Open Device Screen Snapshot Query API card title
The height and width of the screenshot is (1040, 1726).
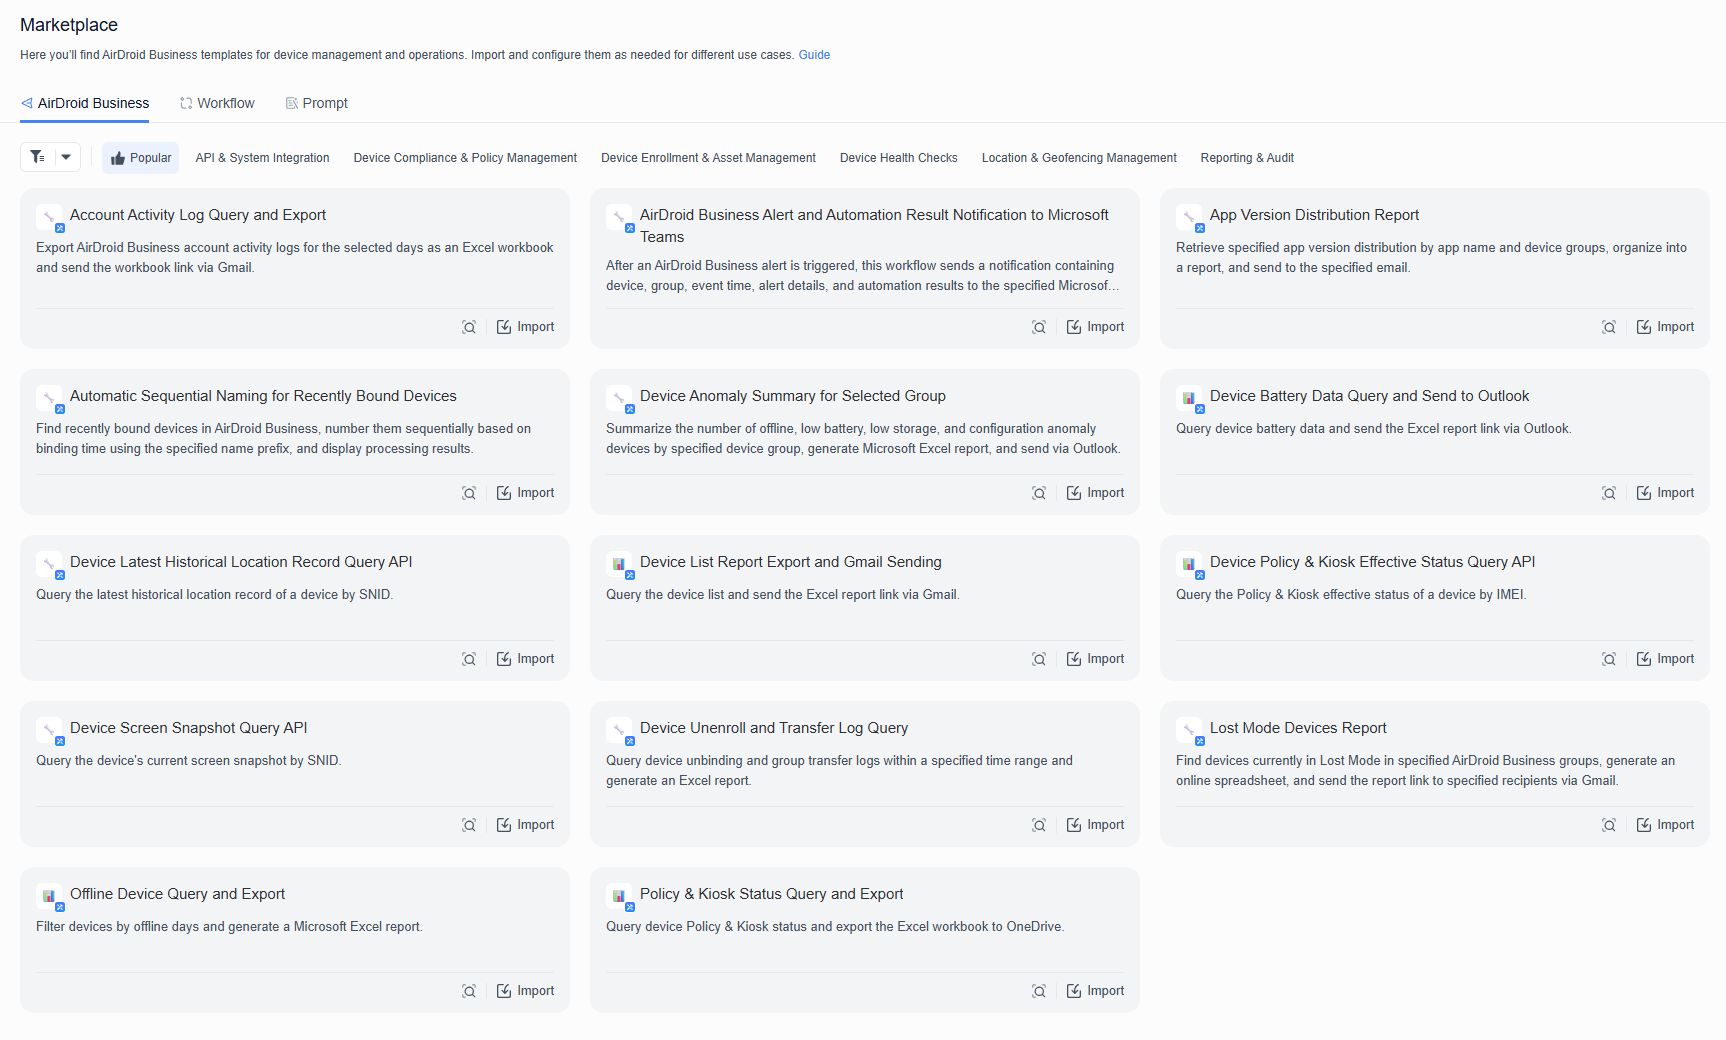(189, 728)
